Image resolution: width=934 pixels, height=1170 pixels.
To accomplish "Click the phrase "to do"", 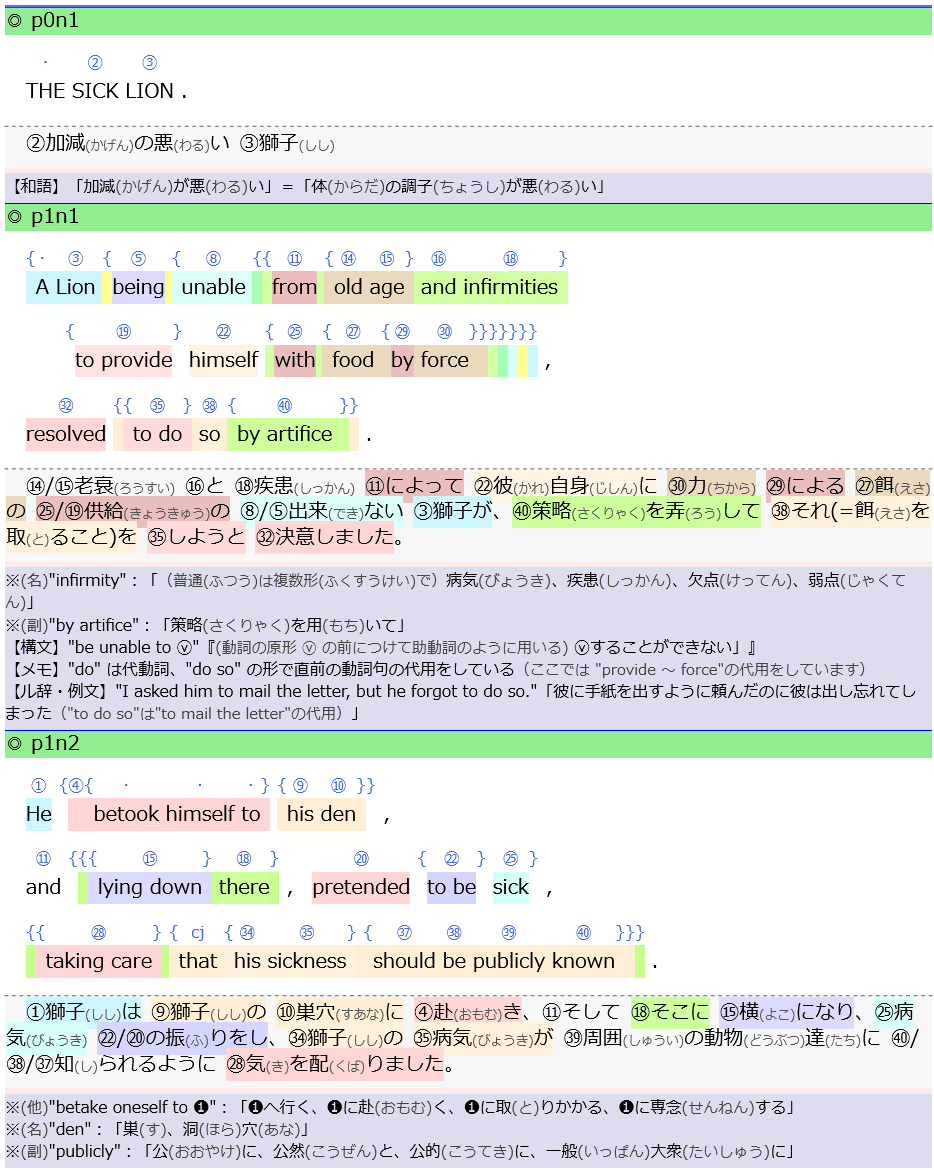I will [157, 434].
